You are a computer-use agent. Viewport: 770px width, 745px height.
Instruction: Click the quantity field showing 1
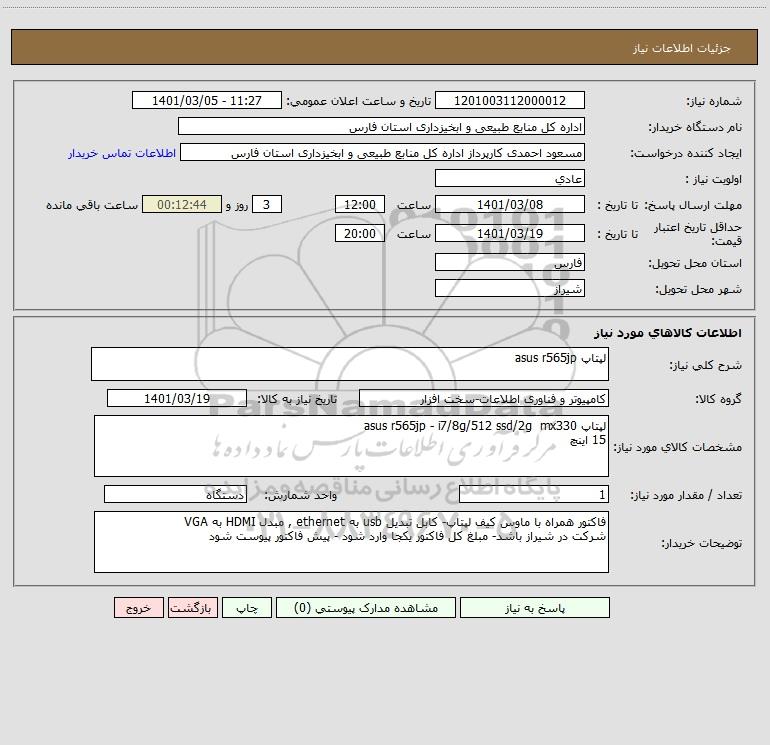click(x=534, y=494)
